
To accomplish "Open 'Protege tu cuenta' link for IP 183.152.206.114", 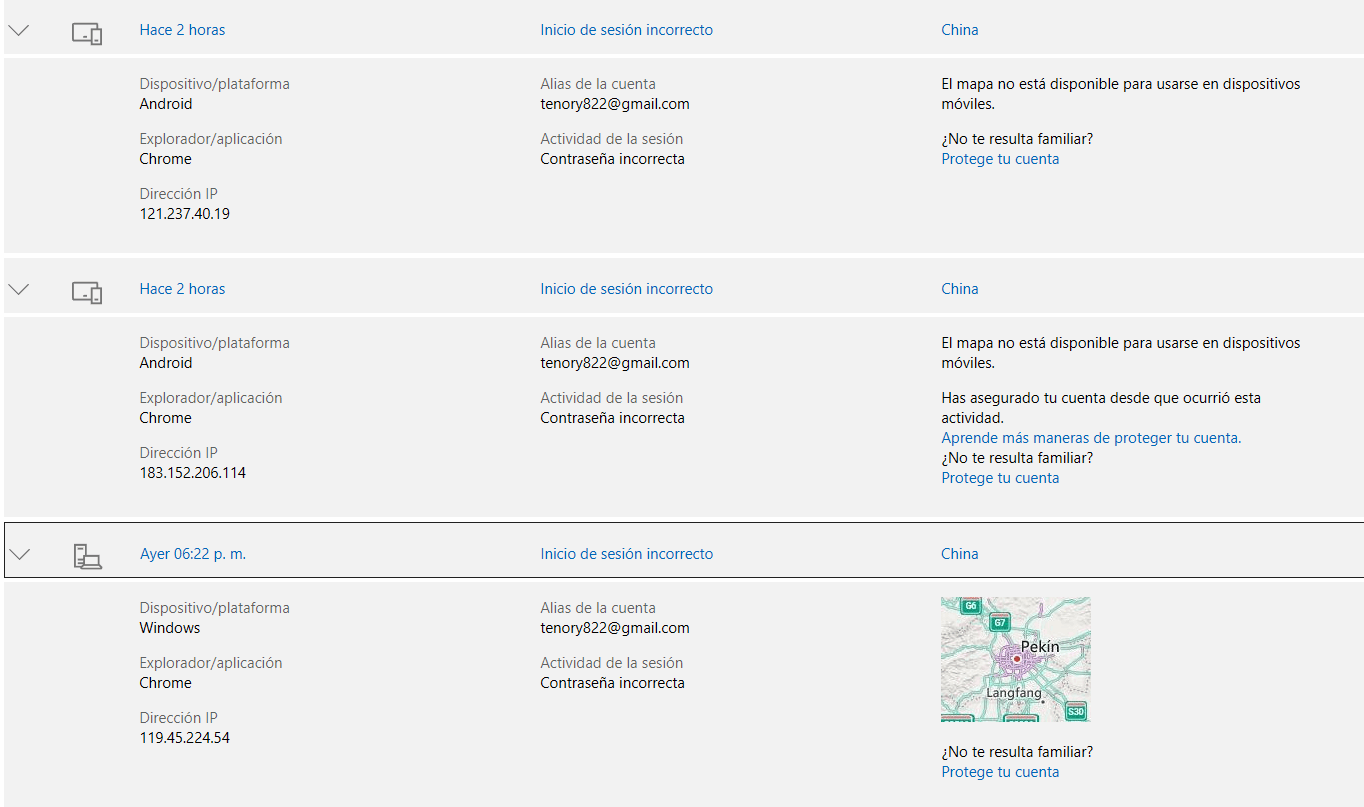I will click(x=1000, y=478).
